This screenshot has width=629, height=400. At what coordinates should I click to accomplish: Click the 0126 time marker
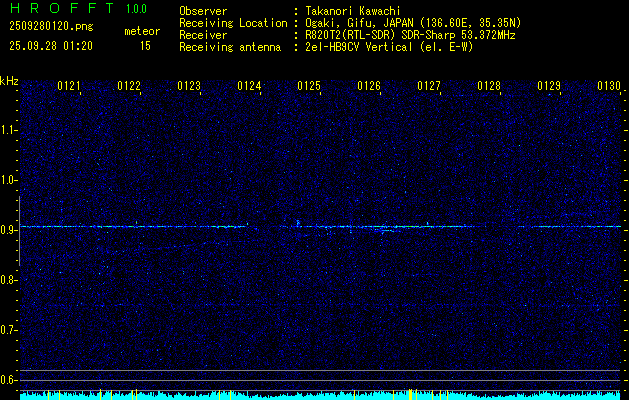[x=369, y=86]
